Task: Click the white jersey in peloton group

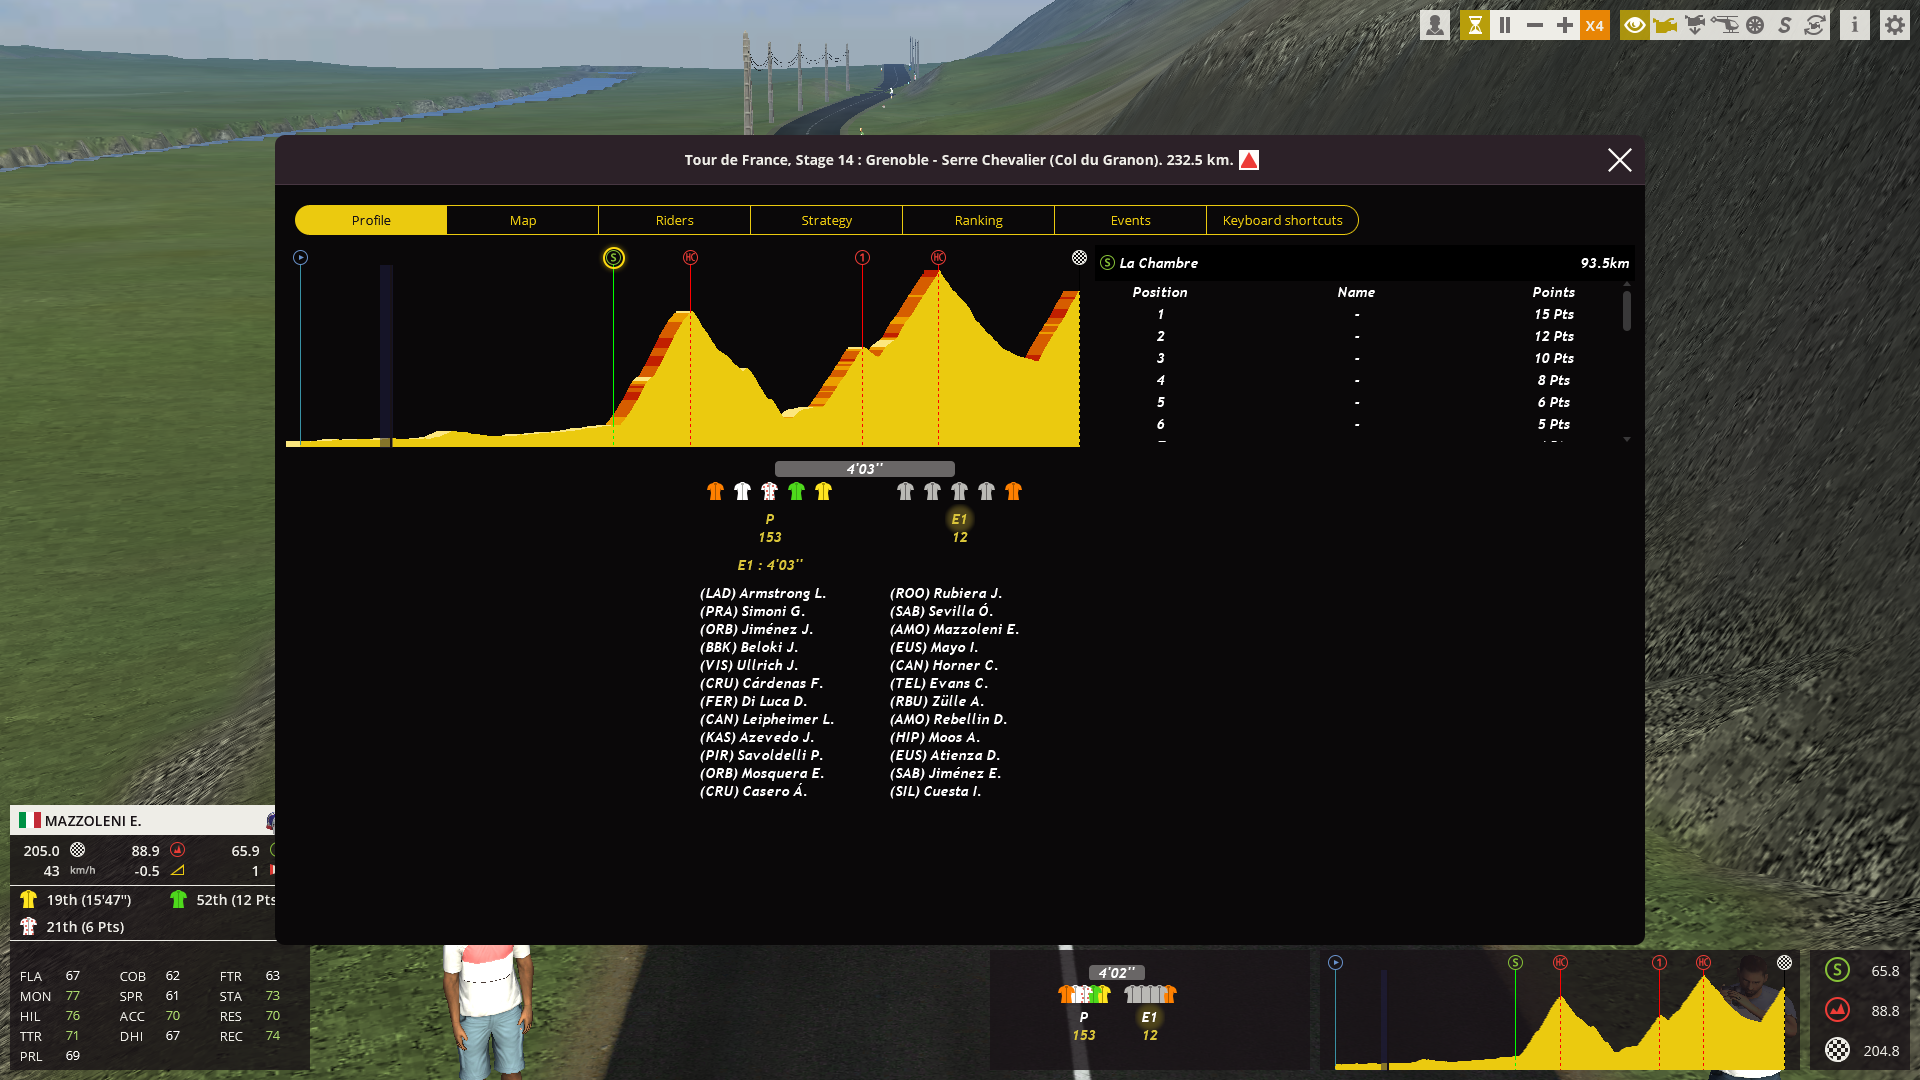Action: pyautogui.click(x=742, y=491)
